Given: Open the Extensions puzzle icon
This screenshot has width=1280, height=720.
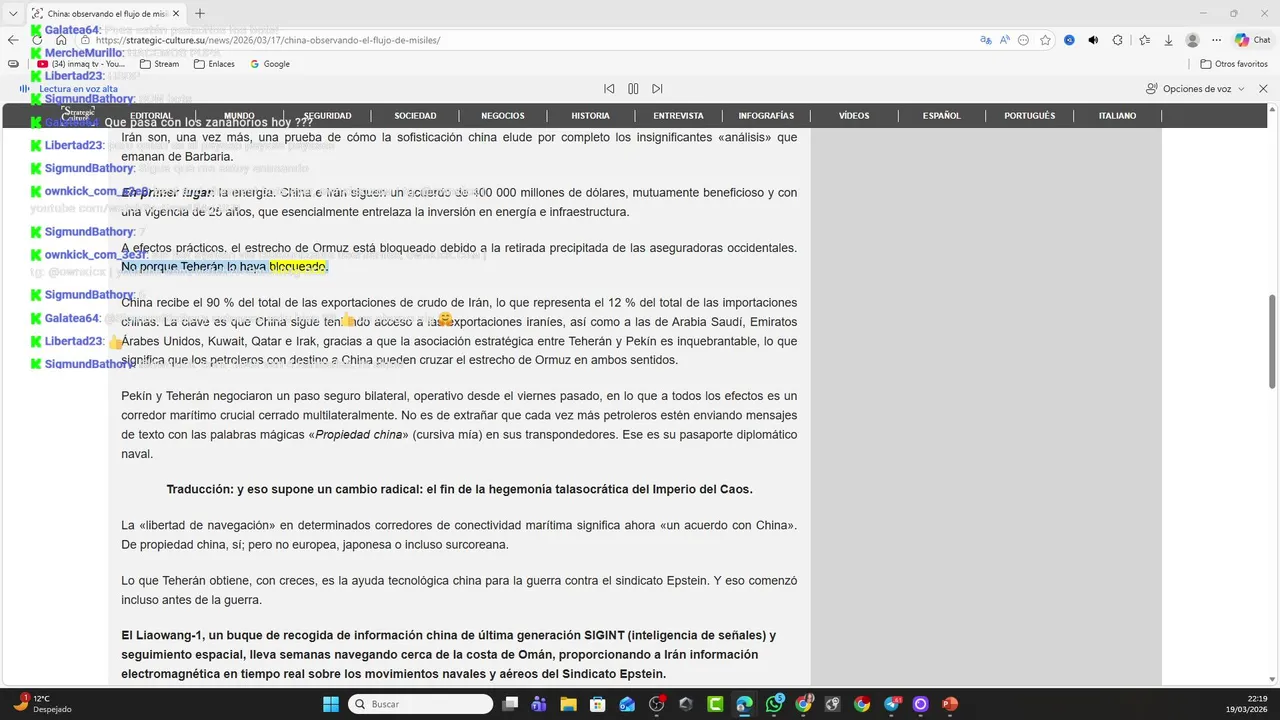Looking at the screenshot, I should [x=1118, y=40].
